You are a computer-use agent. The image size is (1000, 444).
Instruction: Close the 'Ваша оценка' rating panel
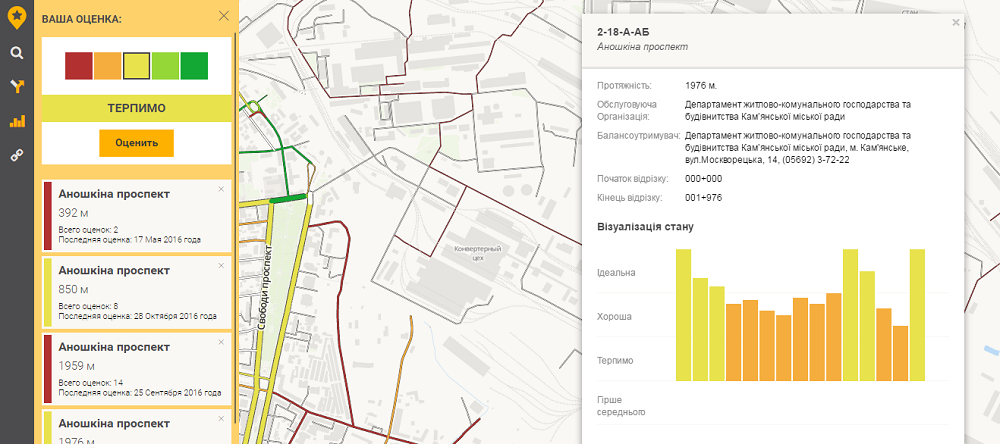coord(223,16)
